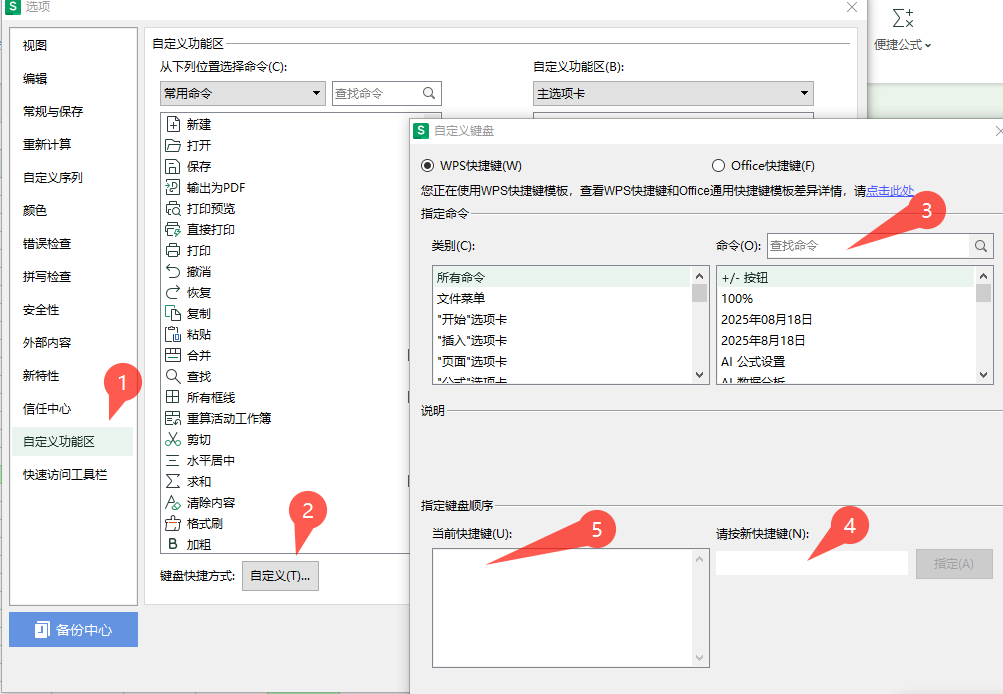Select 文件菜单 in the 类别 list
This screenshot has width=1003, height=694.
[562, 299]
